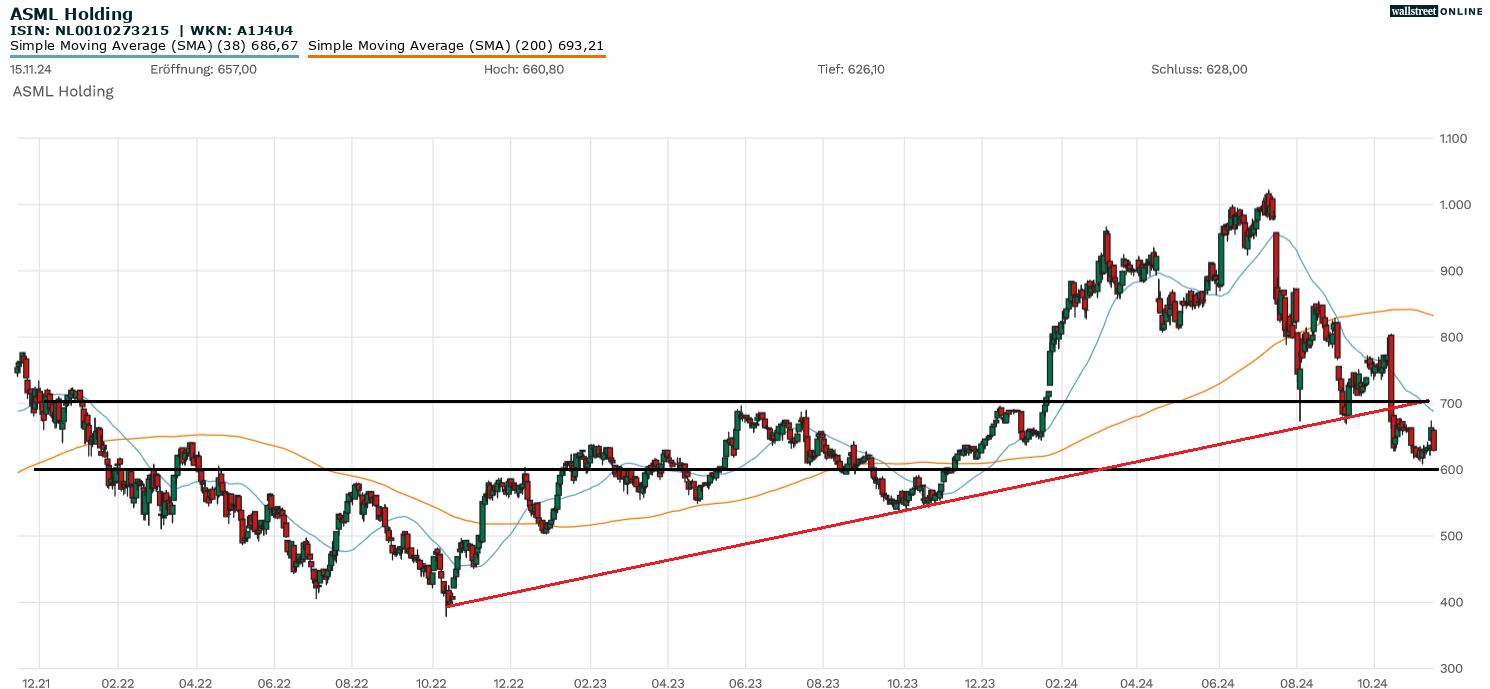
Task: Toggle the ASML Holding series label under the date
Action: click(63, 91)
